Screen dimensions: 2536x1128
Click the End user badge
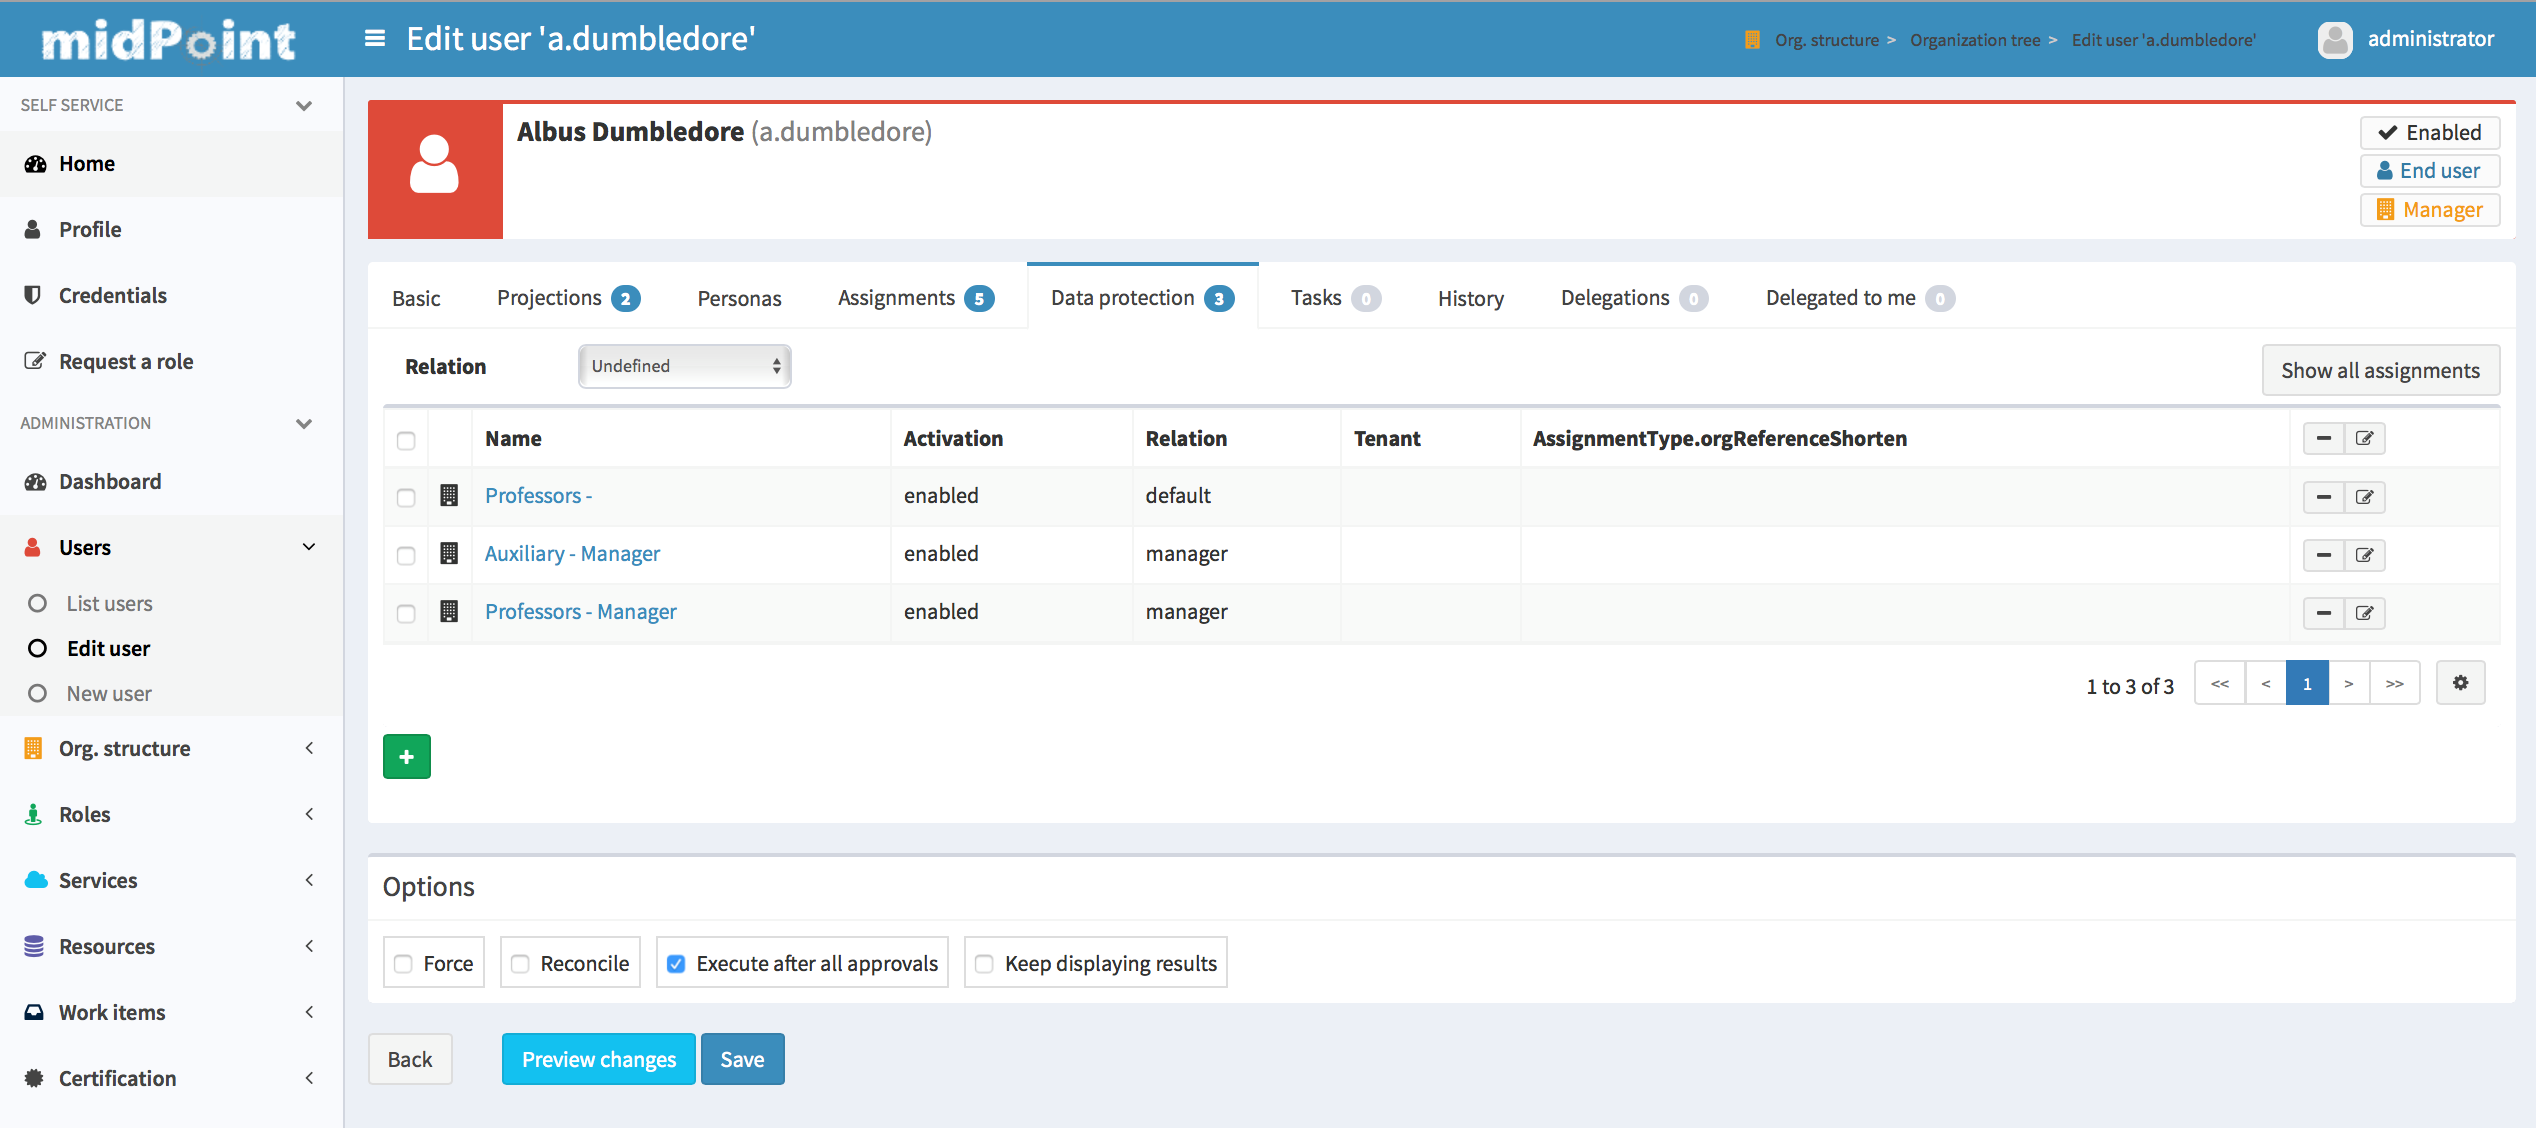pos(2430,171)
